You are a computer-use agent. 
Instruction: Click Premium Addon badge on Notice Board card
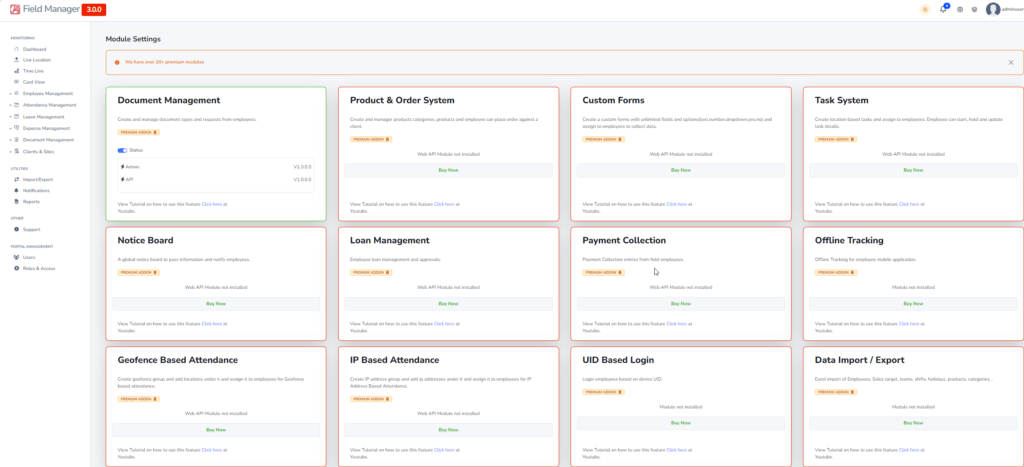138,272
